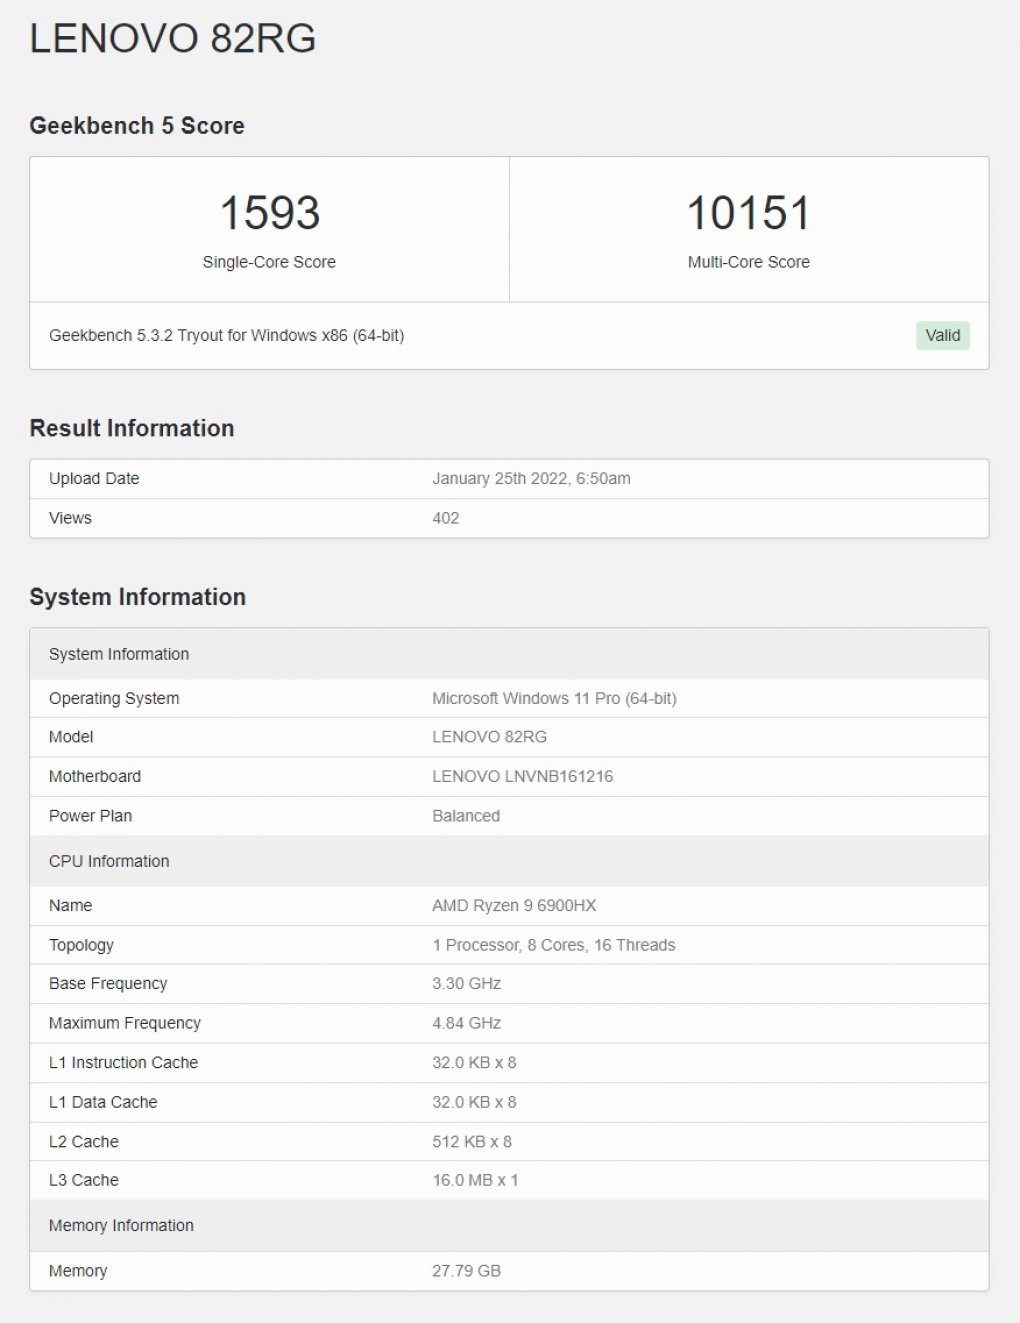Click the AMD Ryzen 9 6900HX value
The width and height of the screenshot is (1020, 1323).
coord(514,905)
